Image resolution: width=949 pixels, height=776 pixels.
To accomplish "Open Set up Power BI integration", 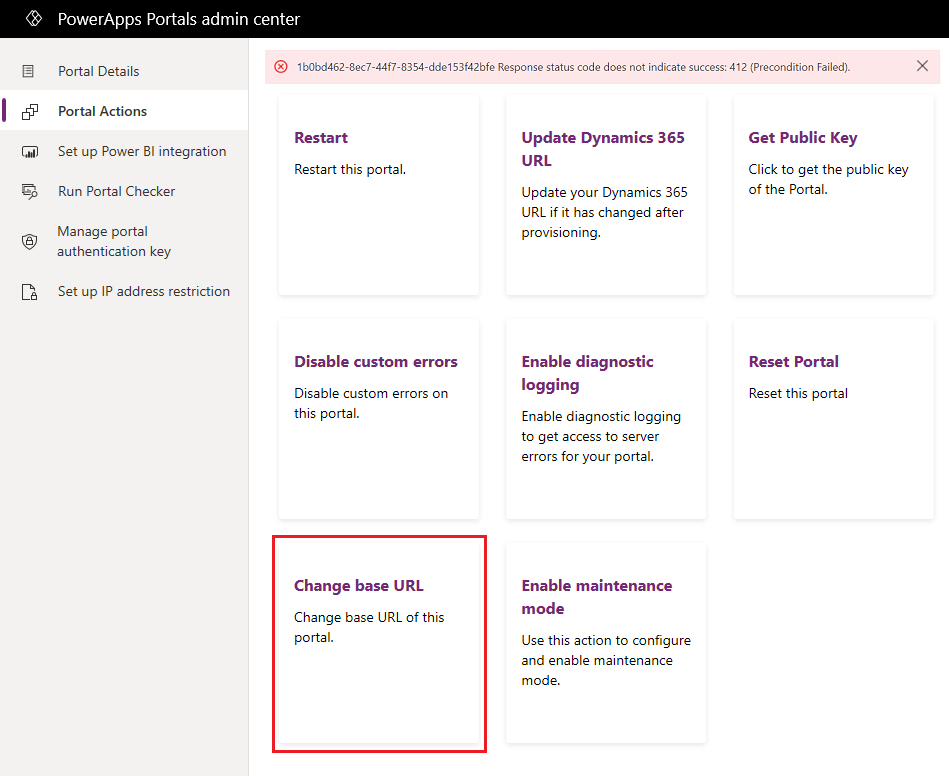I will 123,151.
